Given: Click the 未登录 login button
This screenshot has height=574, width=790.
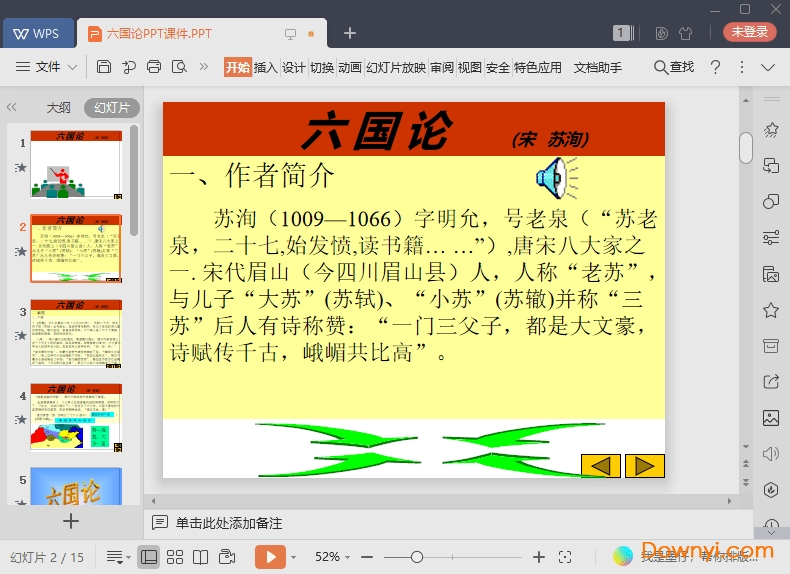Looking at the screenshot, I should coord(750,32).
